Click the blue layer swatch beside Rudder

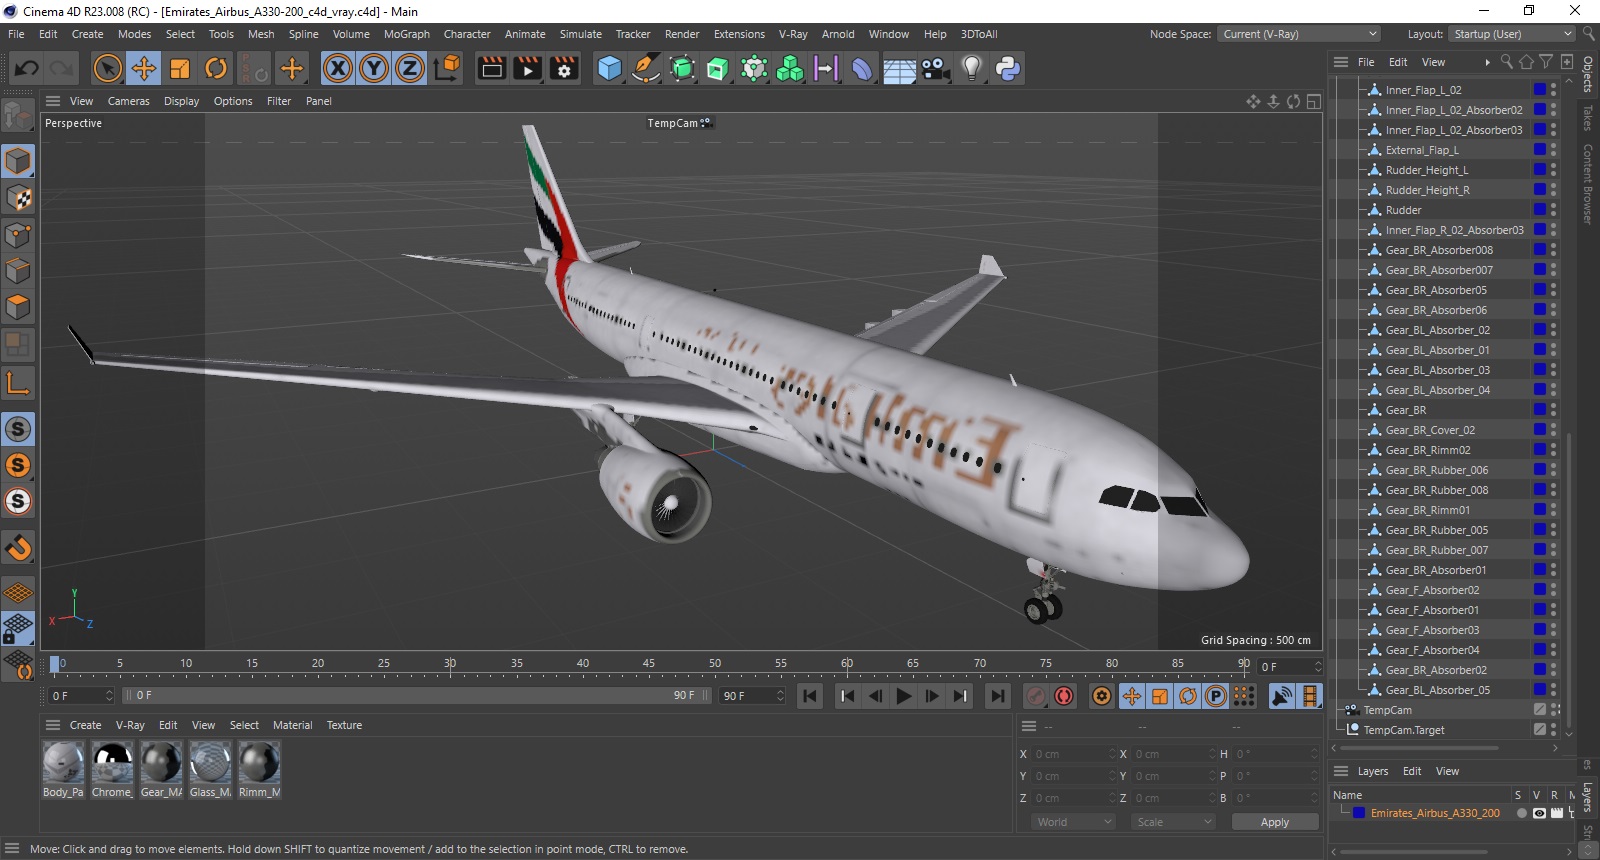point(1540,210)
